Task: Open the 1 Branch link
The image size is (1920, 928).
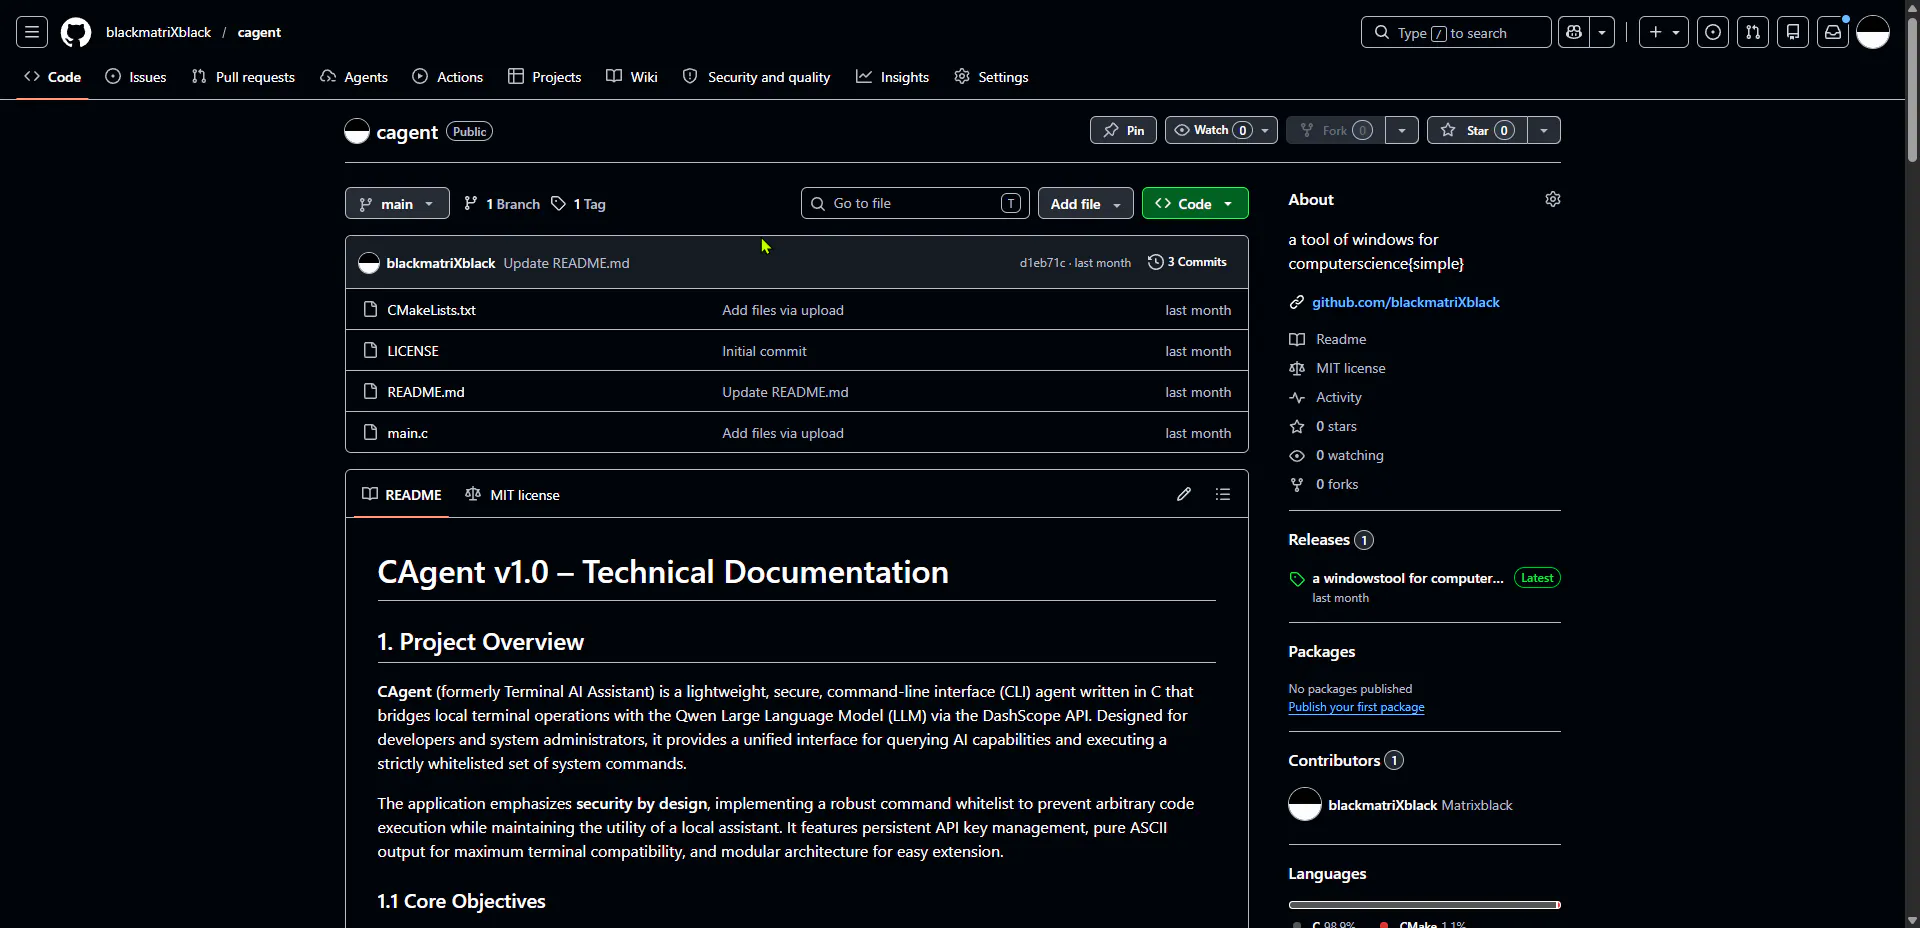Action: (x=502, y=204)
